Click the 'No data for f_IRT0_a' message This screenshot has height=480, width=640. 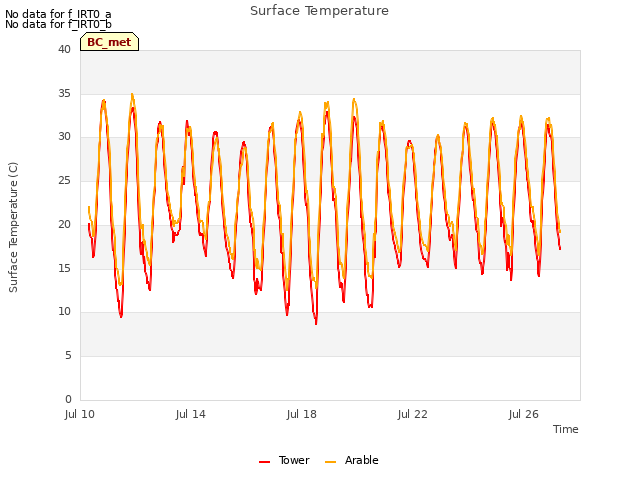[x=58, y=14]
